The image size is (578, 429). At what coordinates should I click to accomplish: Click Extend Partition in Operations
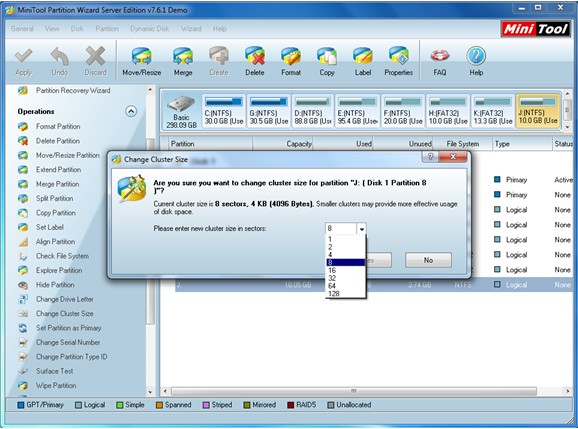[58, 170]
